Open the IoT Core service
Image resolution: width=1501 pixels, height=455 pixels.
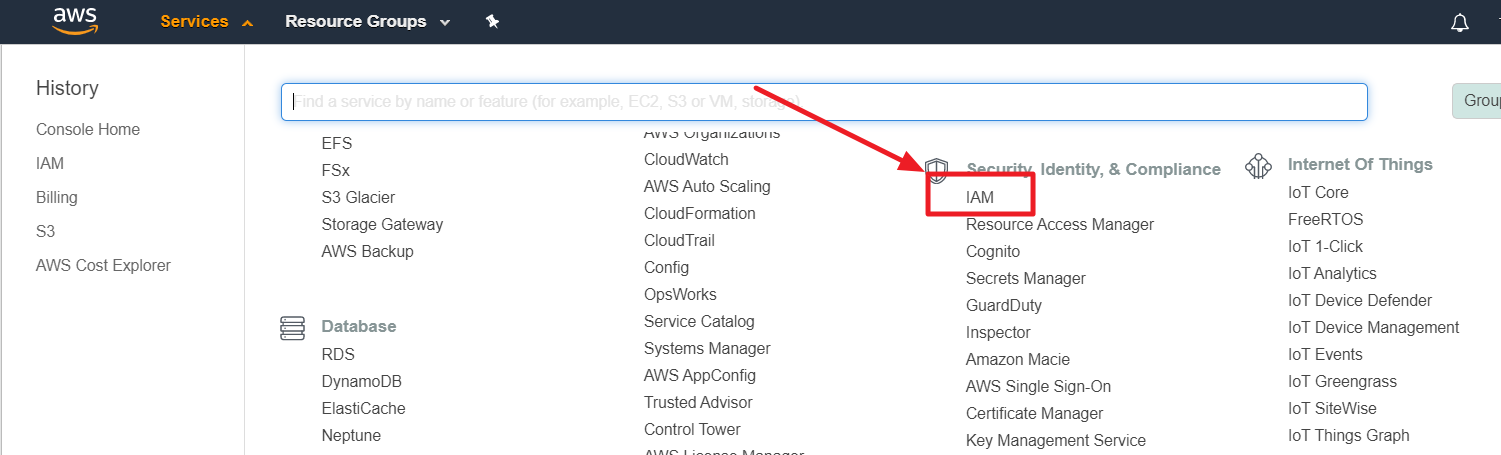(1318, 192)
